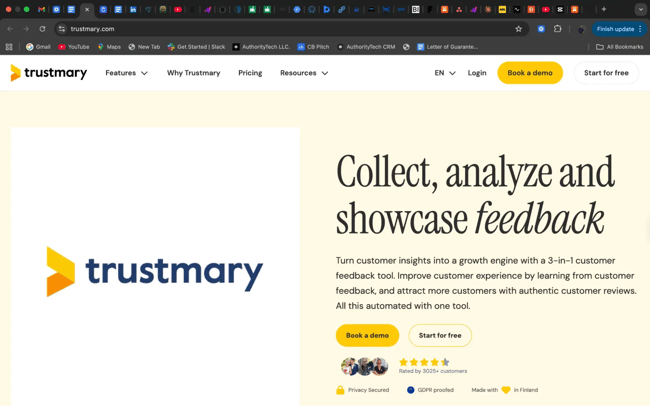Switch to the purple rocket tab near YouTube
The height and width of the screenshot is (406, 650).
208,10
